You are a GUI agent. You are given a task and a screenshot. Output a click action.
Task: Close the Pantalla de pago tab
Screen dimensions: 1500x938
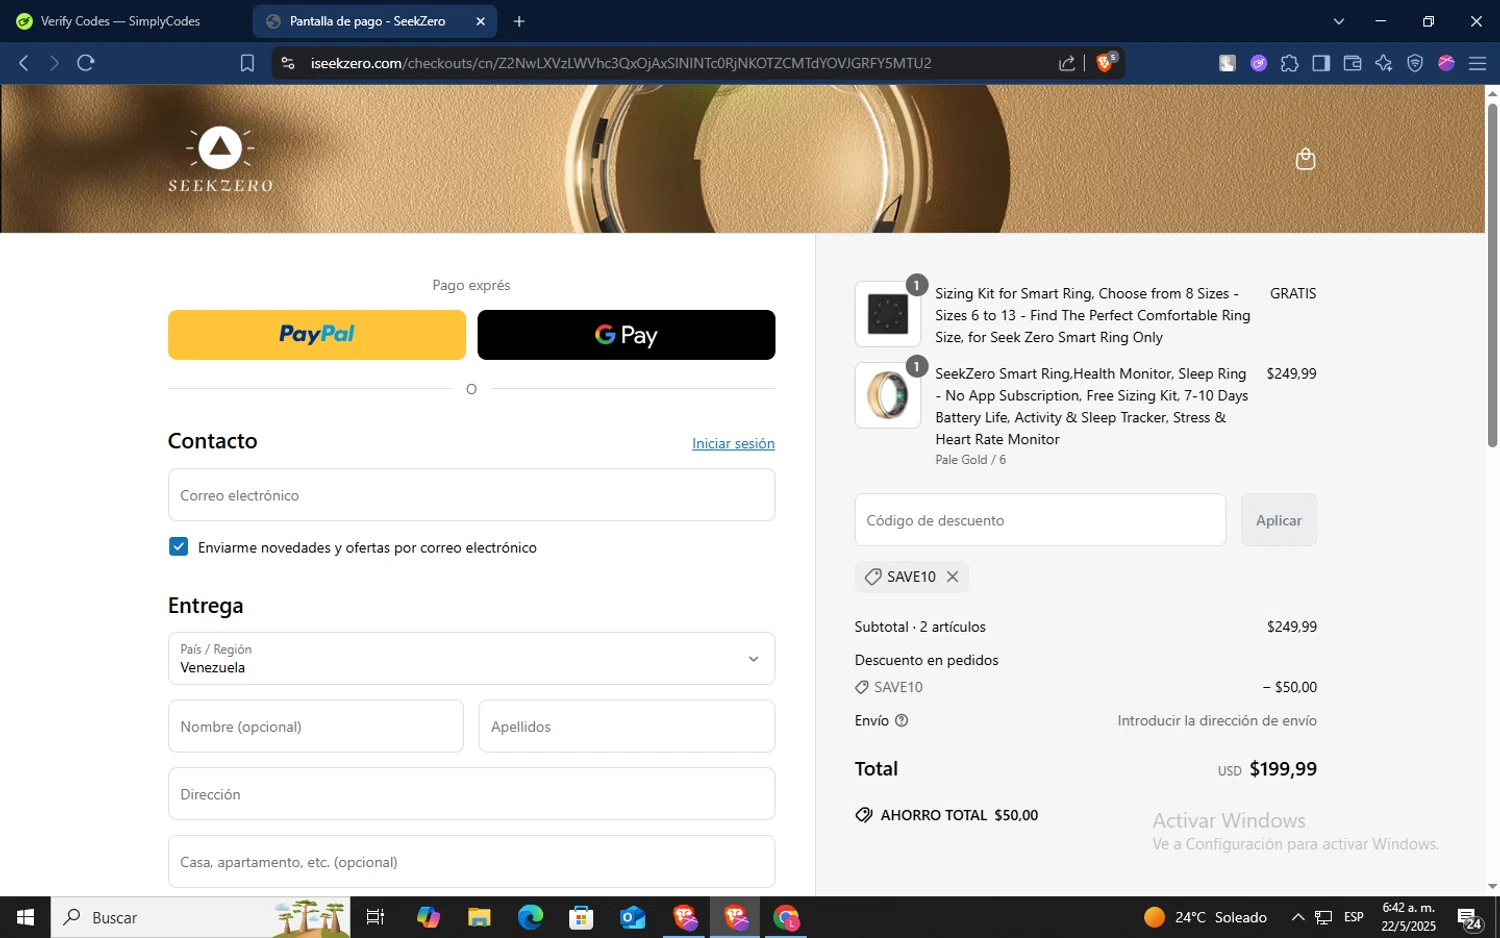click(x=480, y=21)
